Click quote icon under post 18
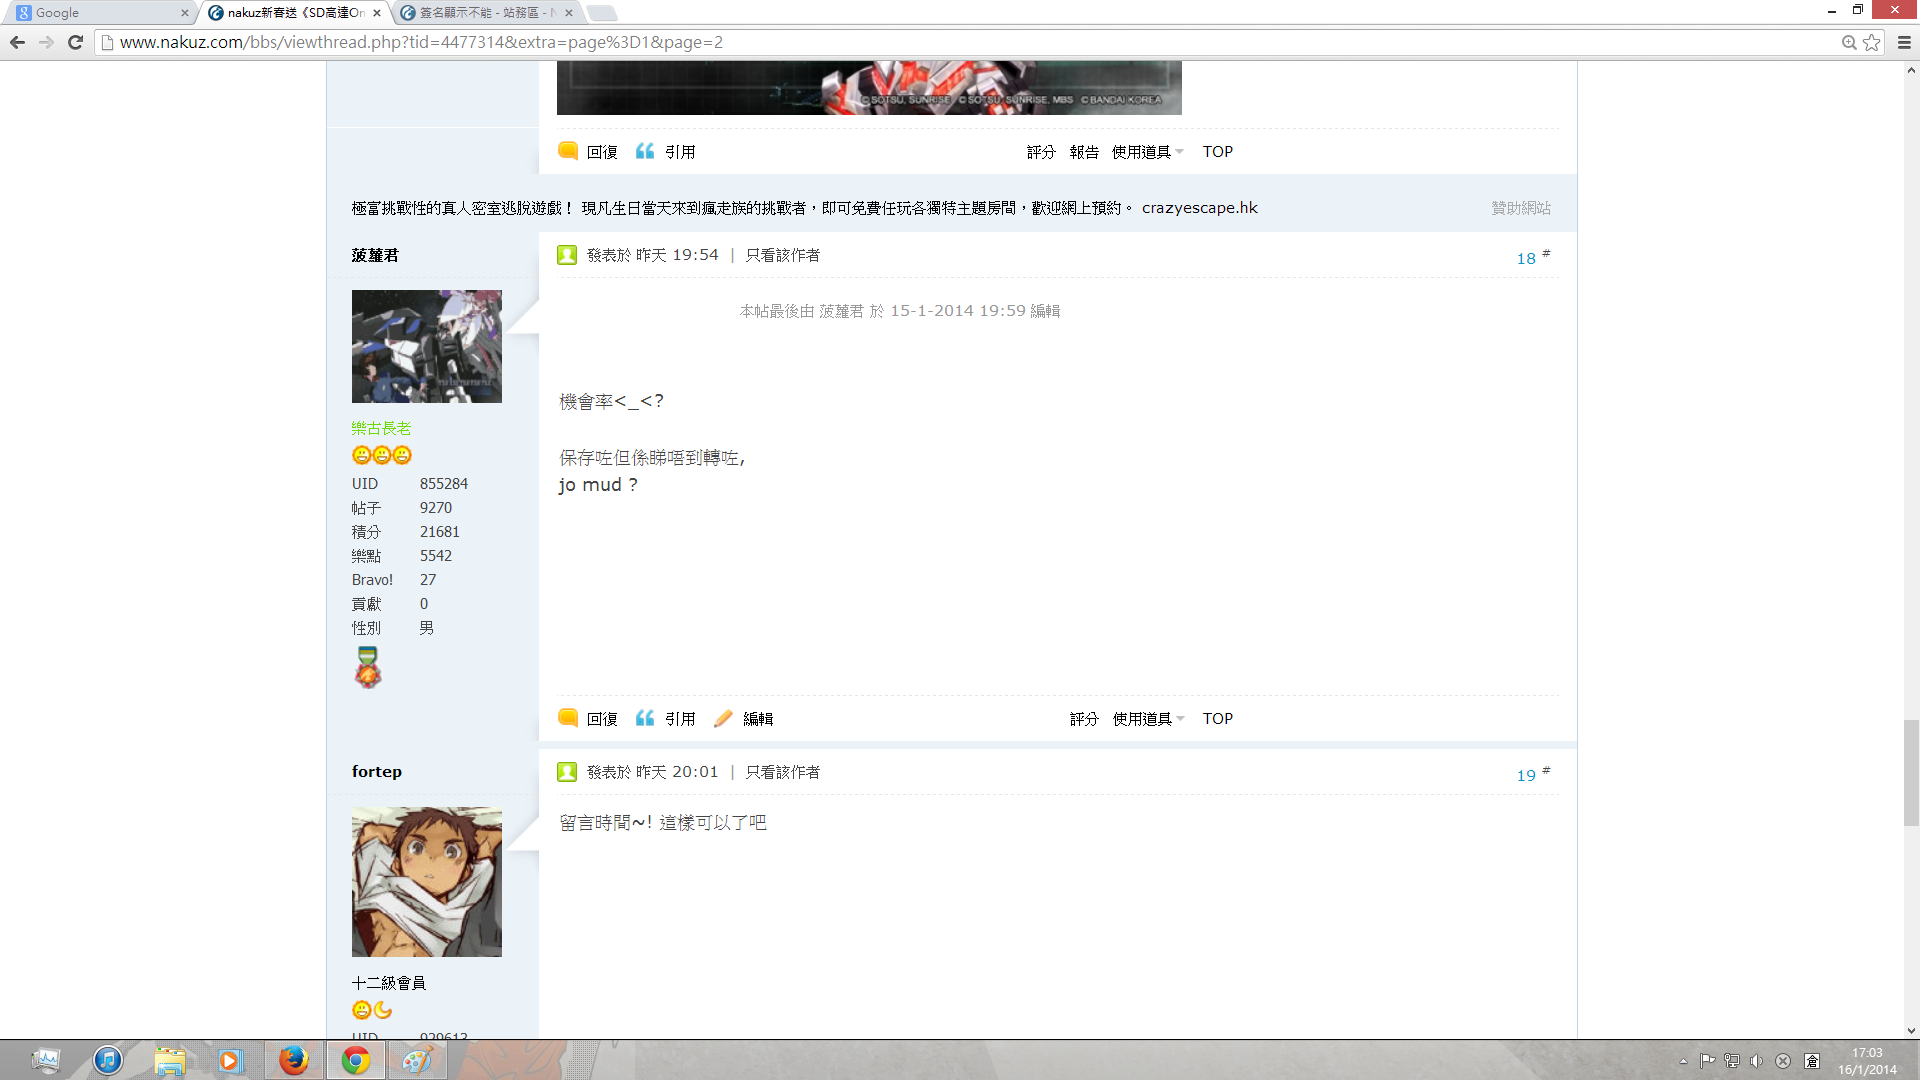 click(x=645, y=718)
